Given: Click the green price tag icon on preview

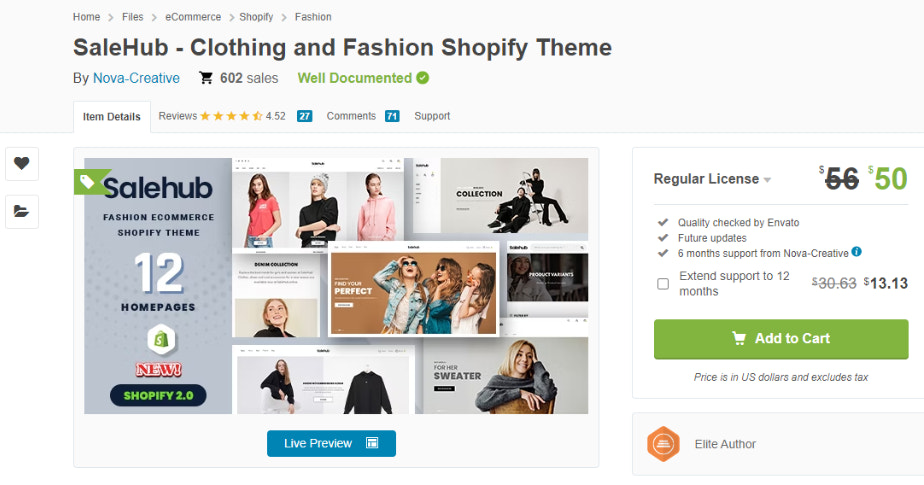Looking at the screenshot, I should [x=88, y=181].
